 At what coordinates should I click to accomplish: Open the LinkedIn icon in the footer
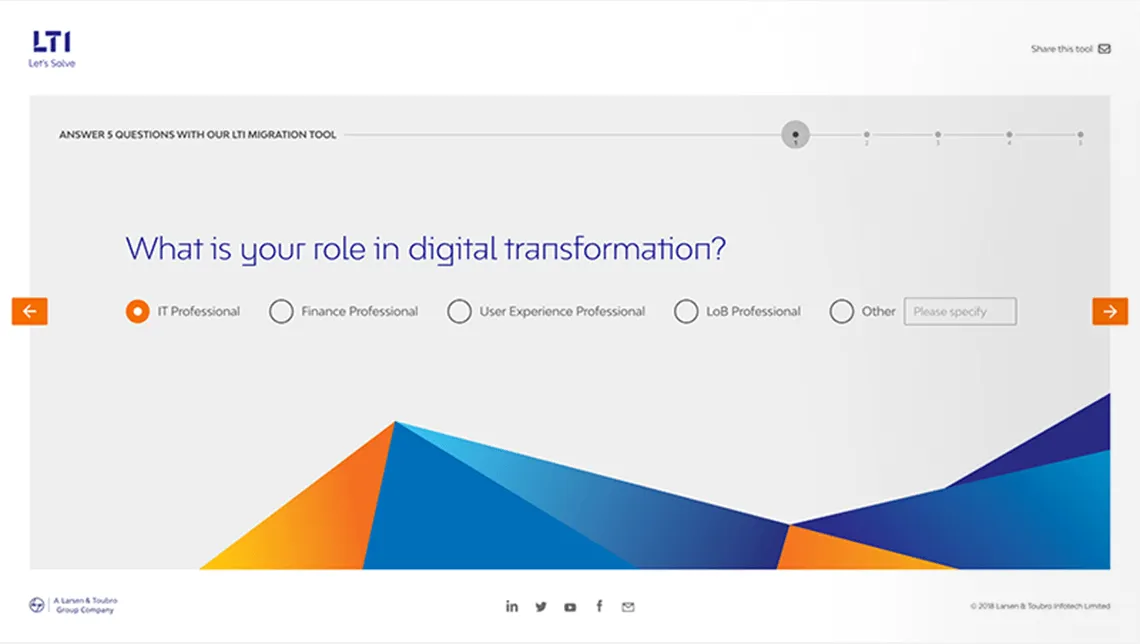pyautogui.click(x=512, y=606)
